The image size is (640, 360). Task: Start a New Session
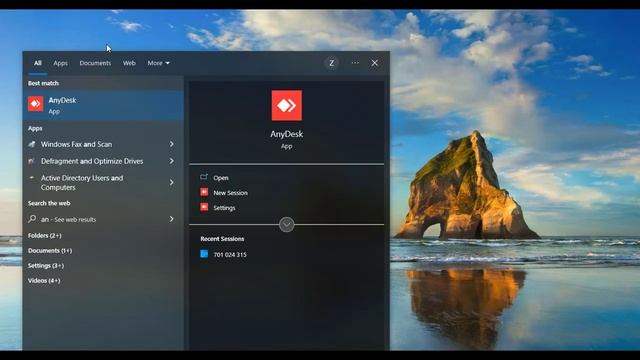point(230,193)
